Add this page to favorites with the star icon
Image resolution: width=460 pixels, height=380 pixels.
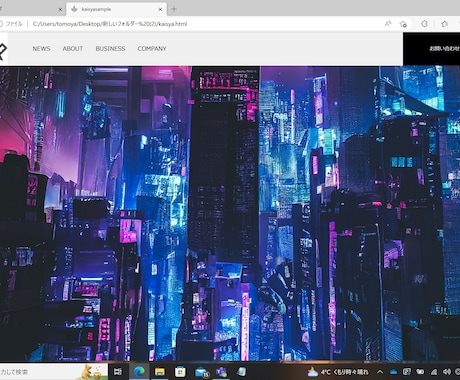pos(403,24)
